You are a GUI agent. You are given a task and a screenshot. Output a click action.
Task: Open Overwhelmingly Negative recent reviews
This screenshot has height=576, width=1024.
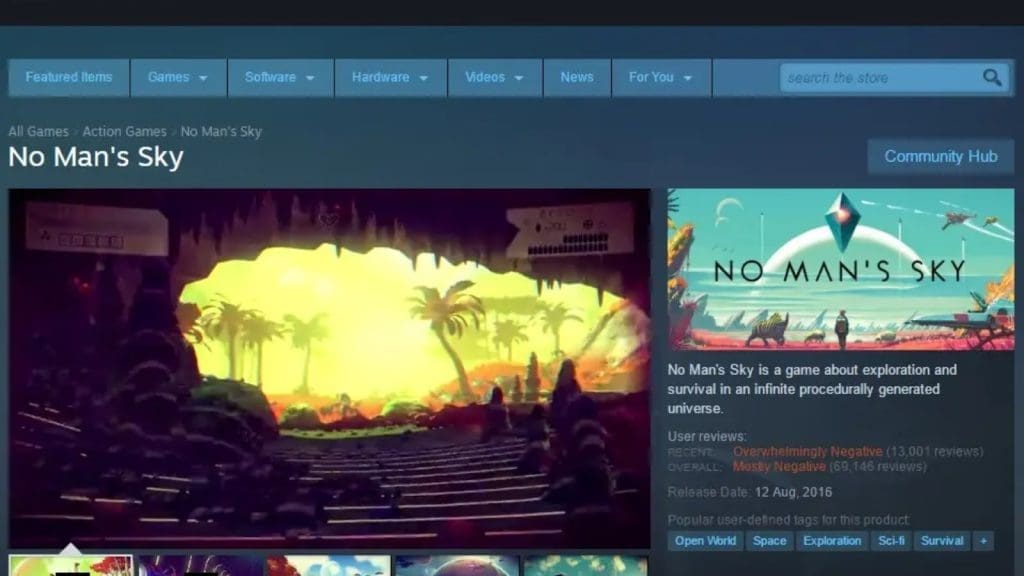point(807,451)
